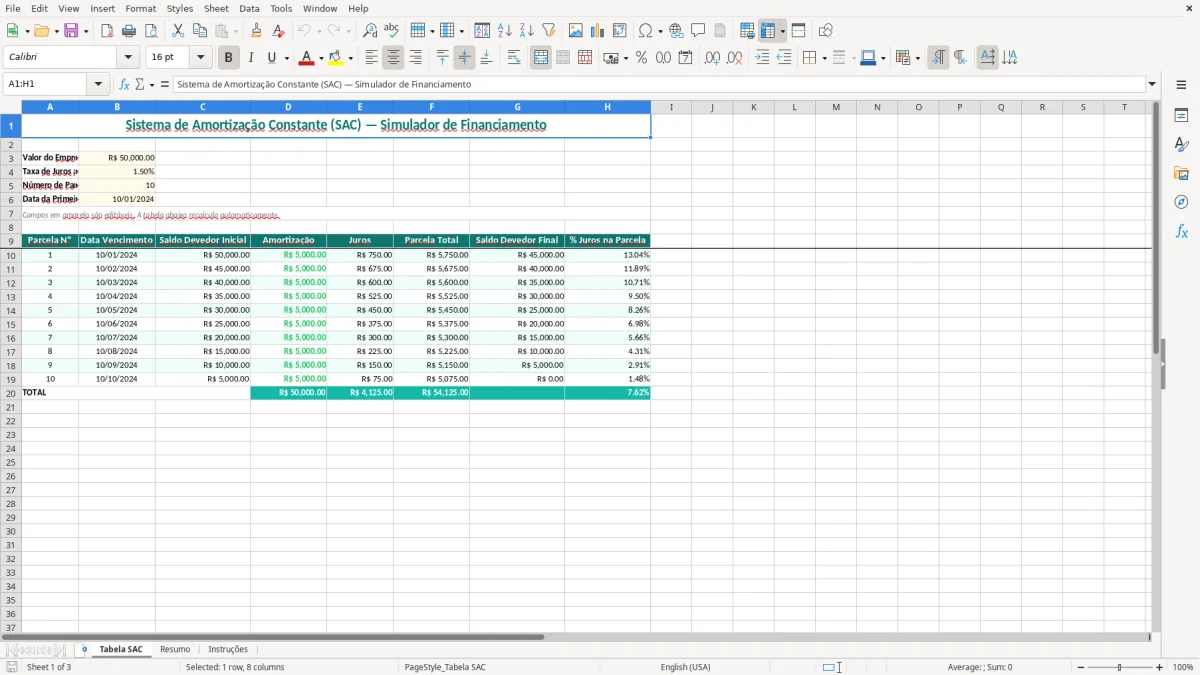This screenshot has width=1200, height=675.
Task: Open the sidebar Gallery icon
Action: tap(1181, 174)
